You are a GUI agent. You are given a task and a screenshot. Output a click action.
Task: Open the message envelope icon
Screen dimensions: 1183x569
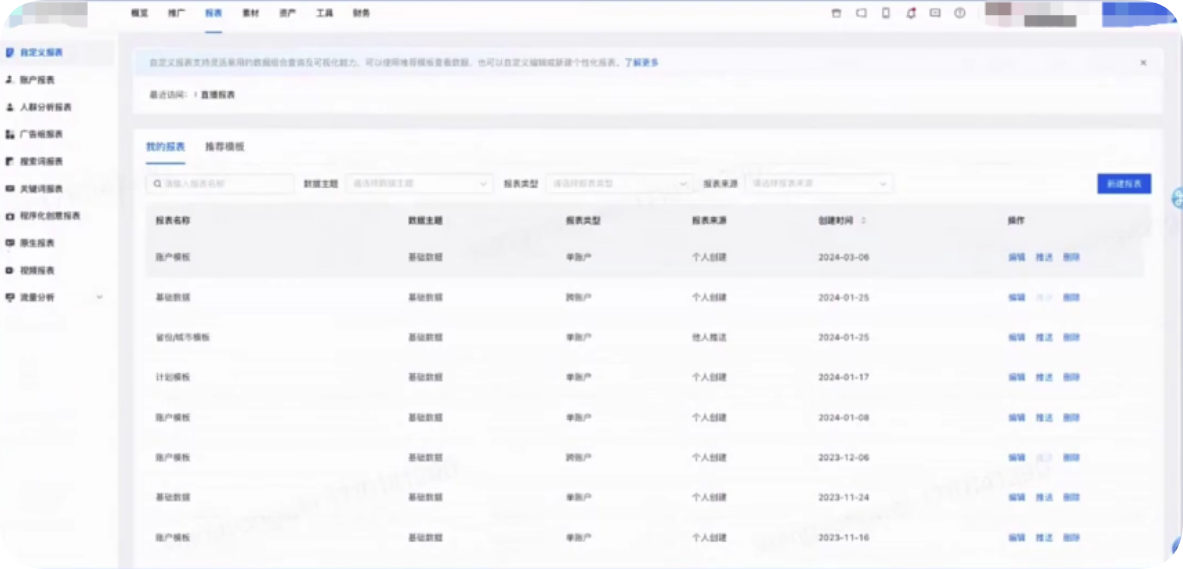(935, 13)
